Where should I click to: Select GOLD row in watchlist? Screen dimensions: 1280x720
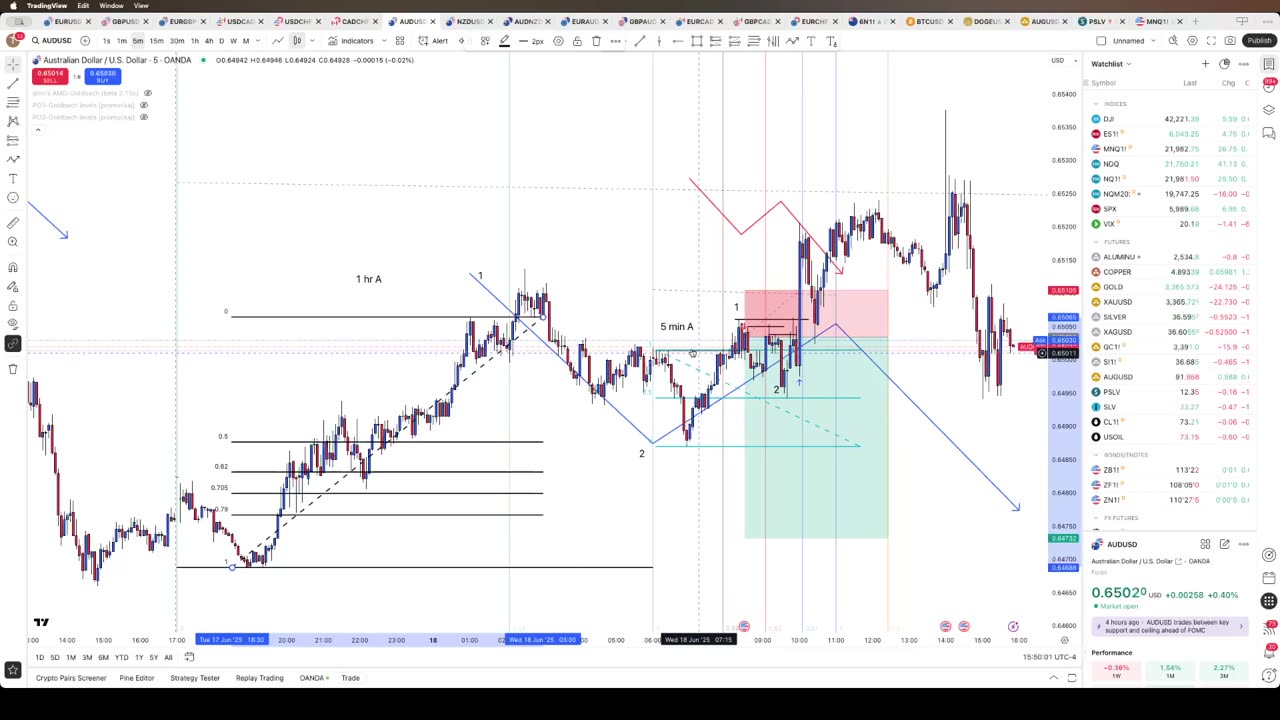click(1170, 287)
